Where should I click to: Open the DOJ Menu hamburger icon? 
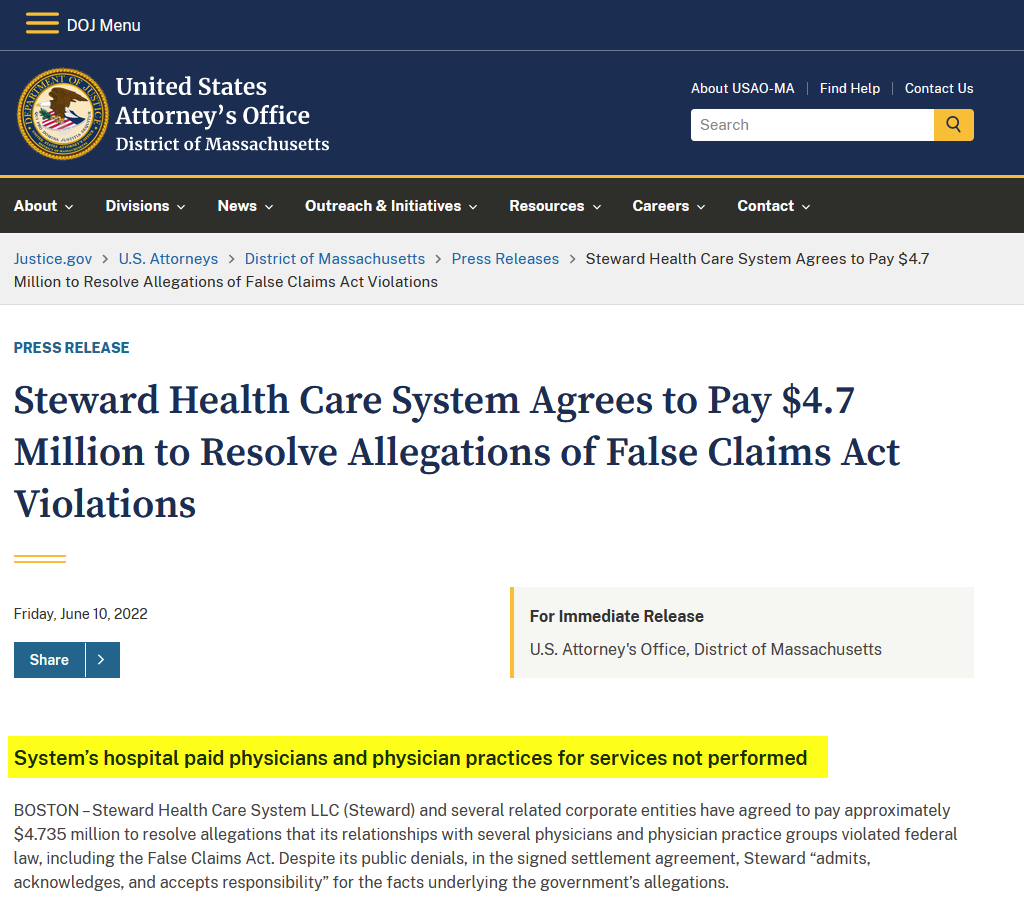click(42, 24)
